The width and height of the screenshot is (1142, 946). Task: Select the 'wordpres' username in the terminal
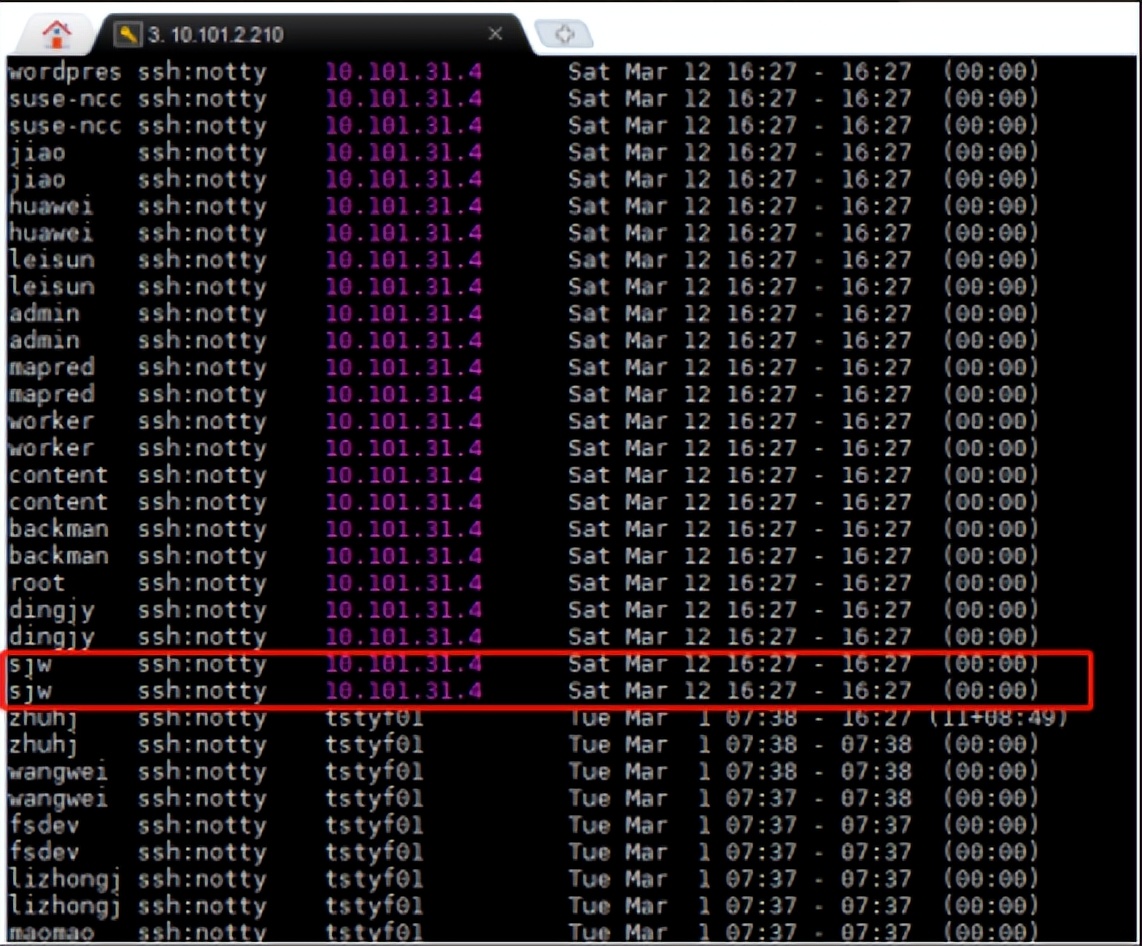point(65,72)
